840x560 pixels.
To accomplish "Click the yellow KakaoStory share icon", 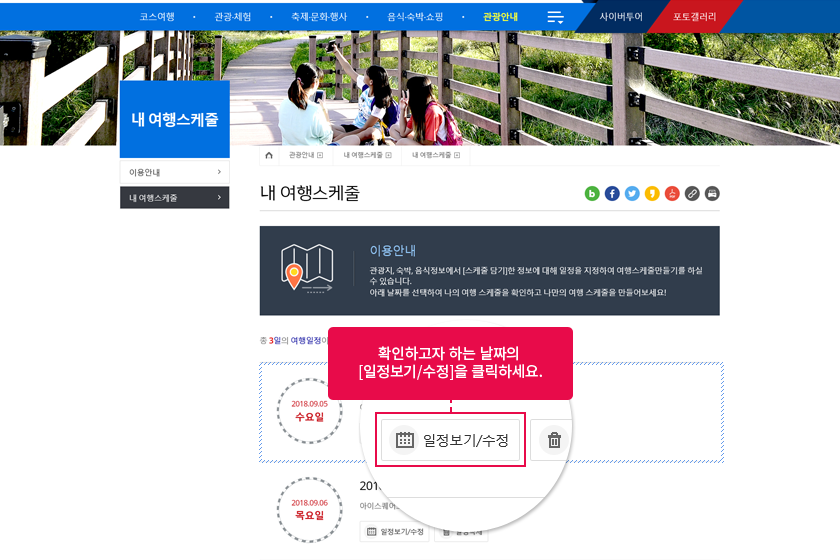I will [652, 194].
